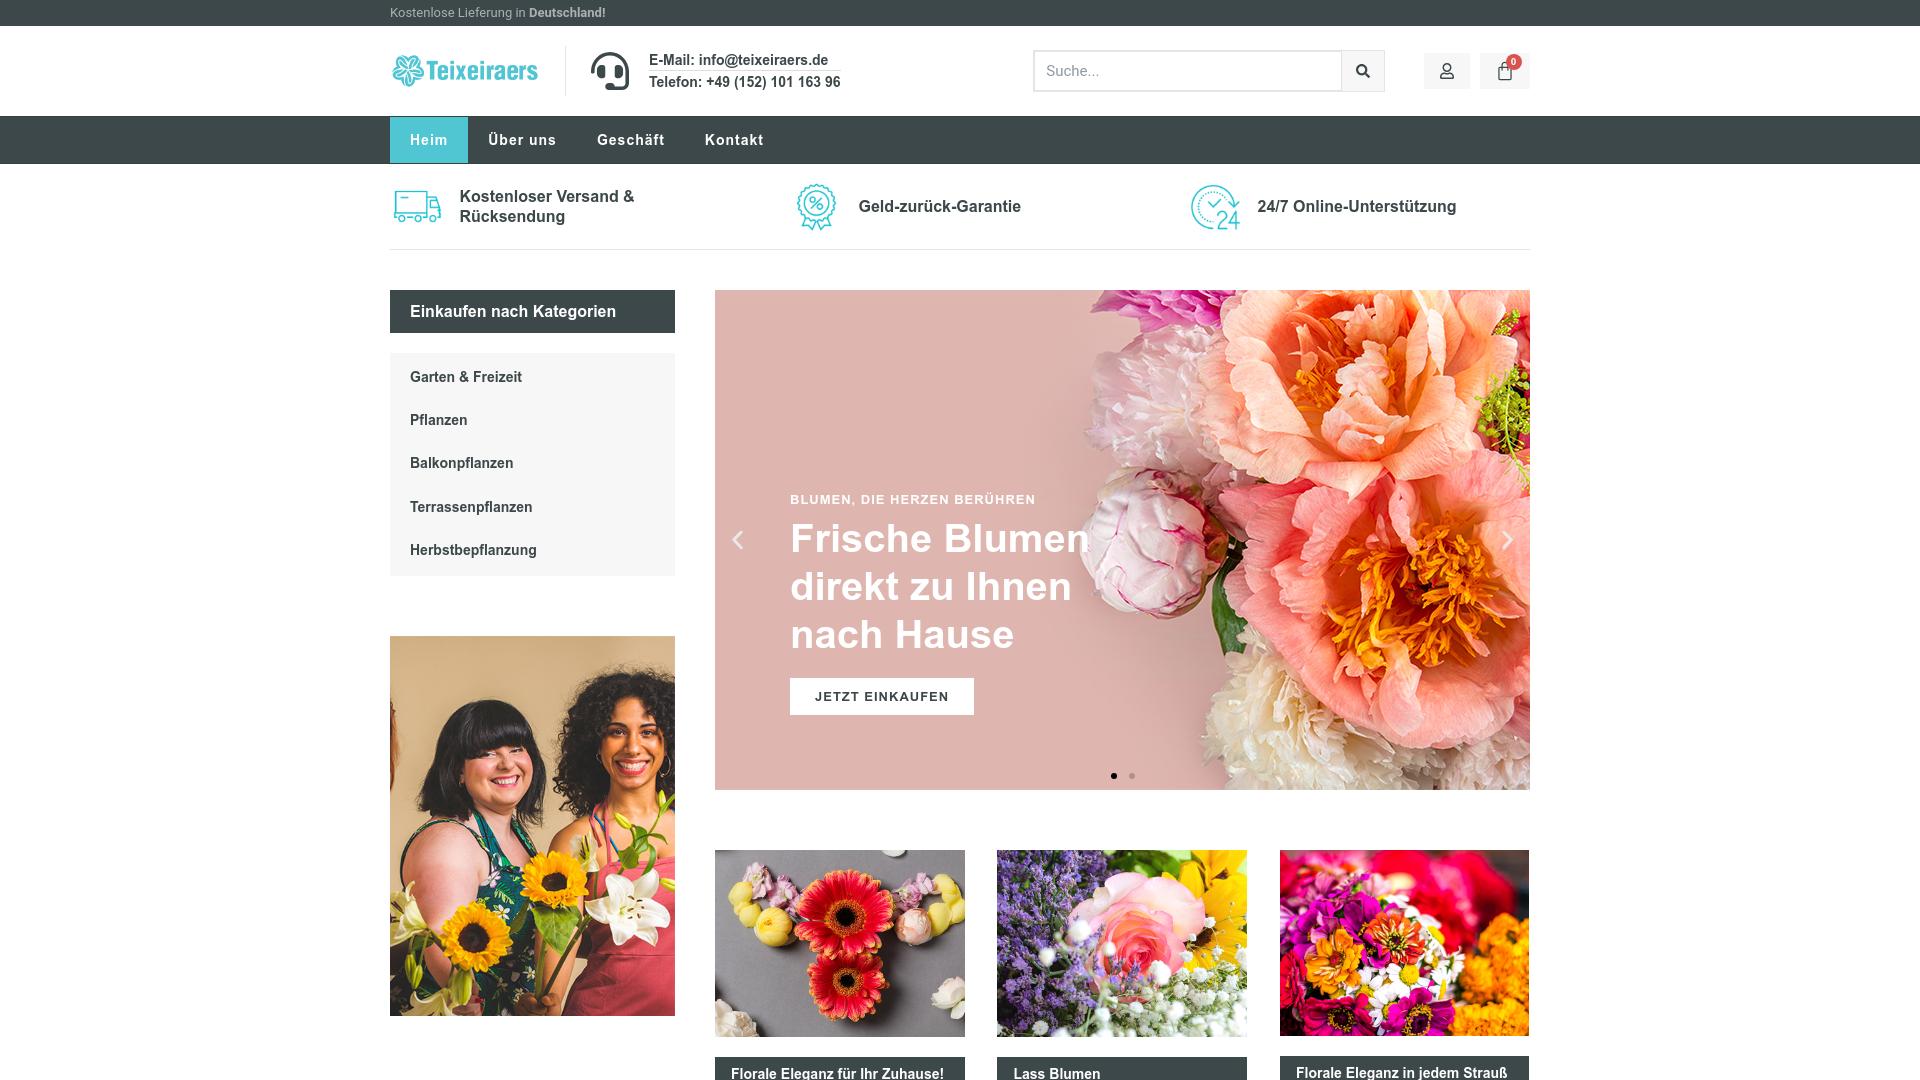Click the delivery truck shipping icon
This screenshot has height=1080, width=1920.
pos(417,206)
